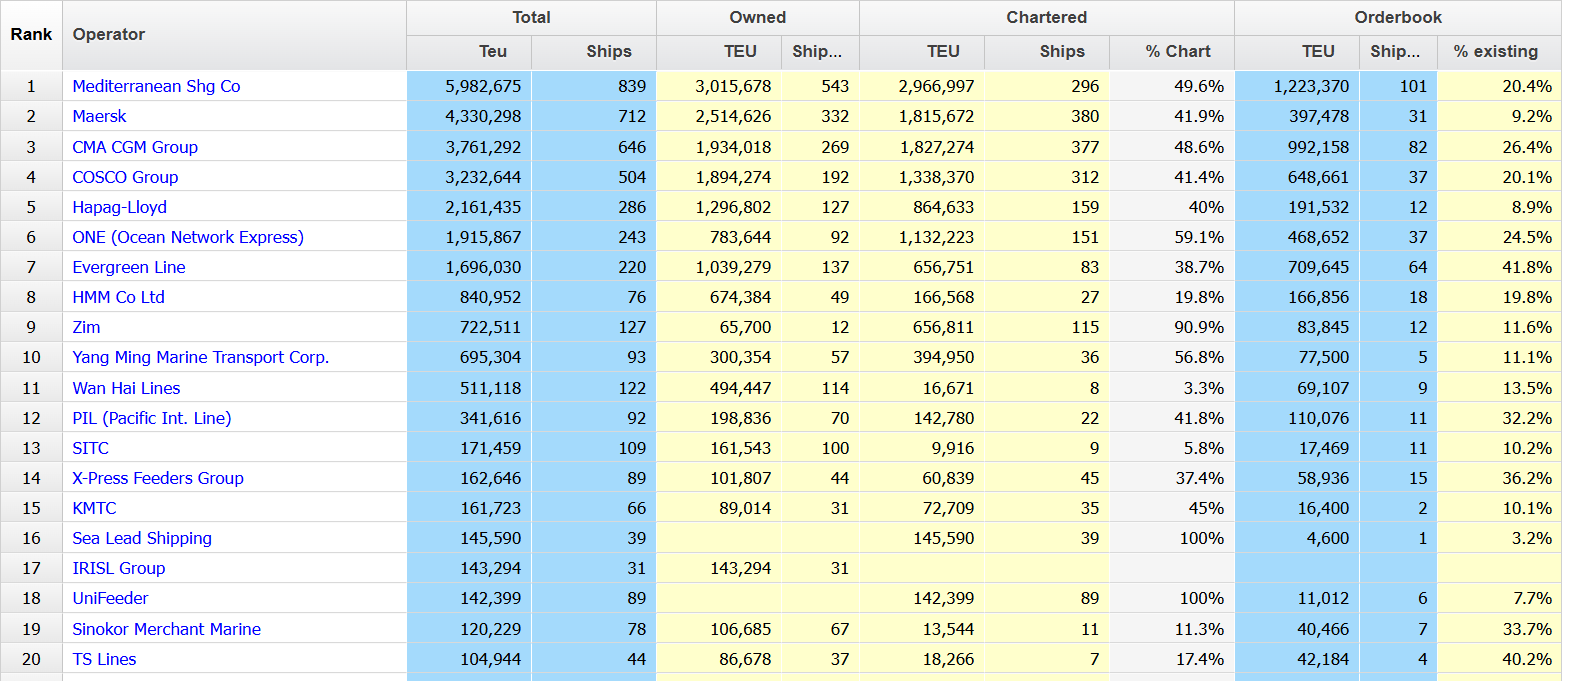Select the % existing cell 40.2%

pos(1499,659)
